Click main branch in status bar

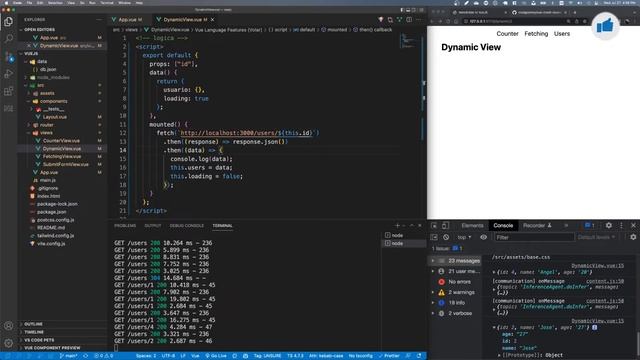(x=68, y=356)
